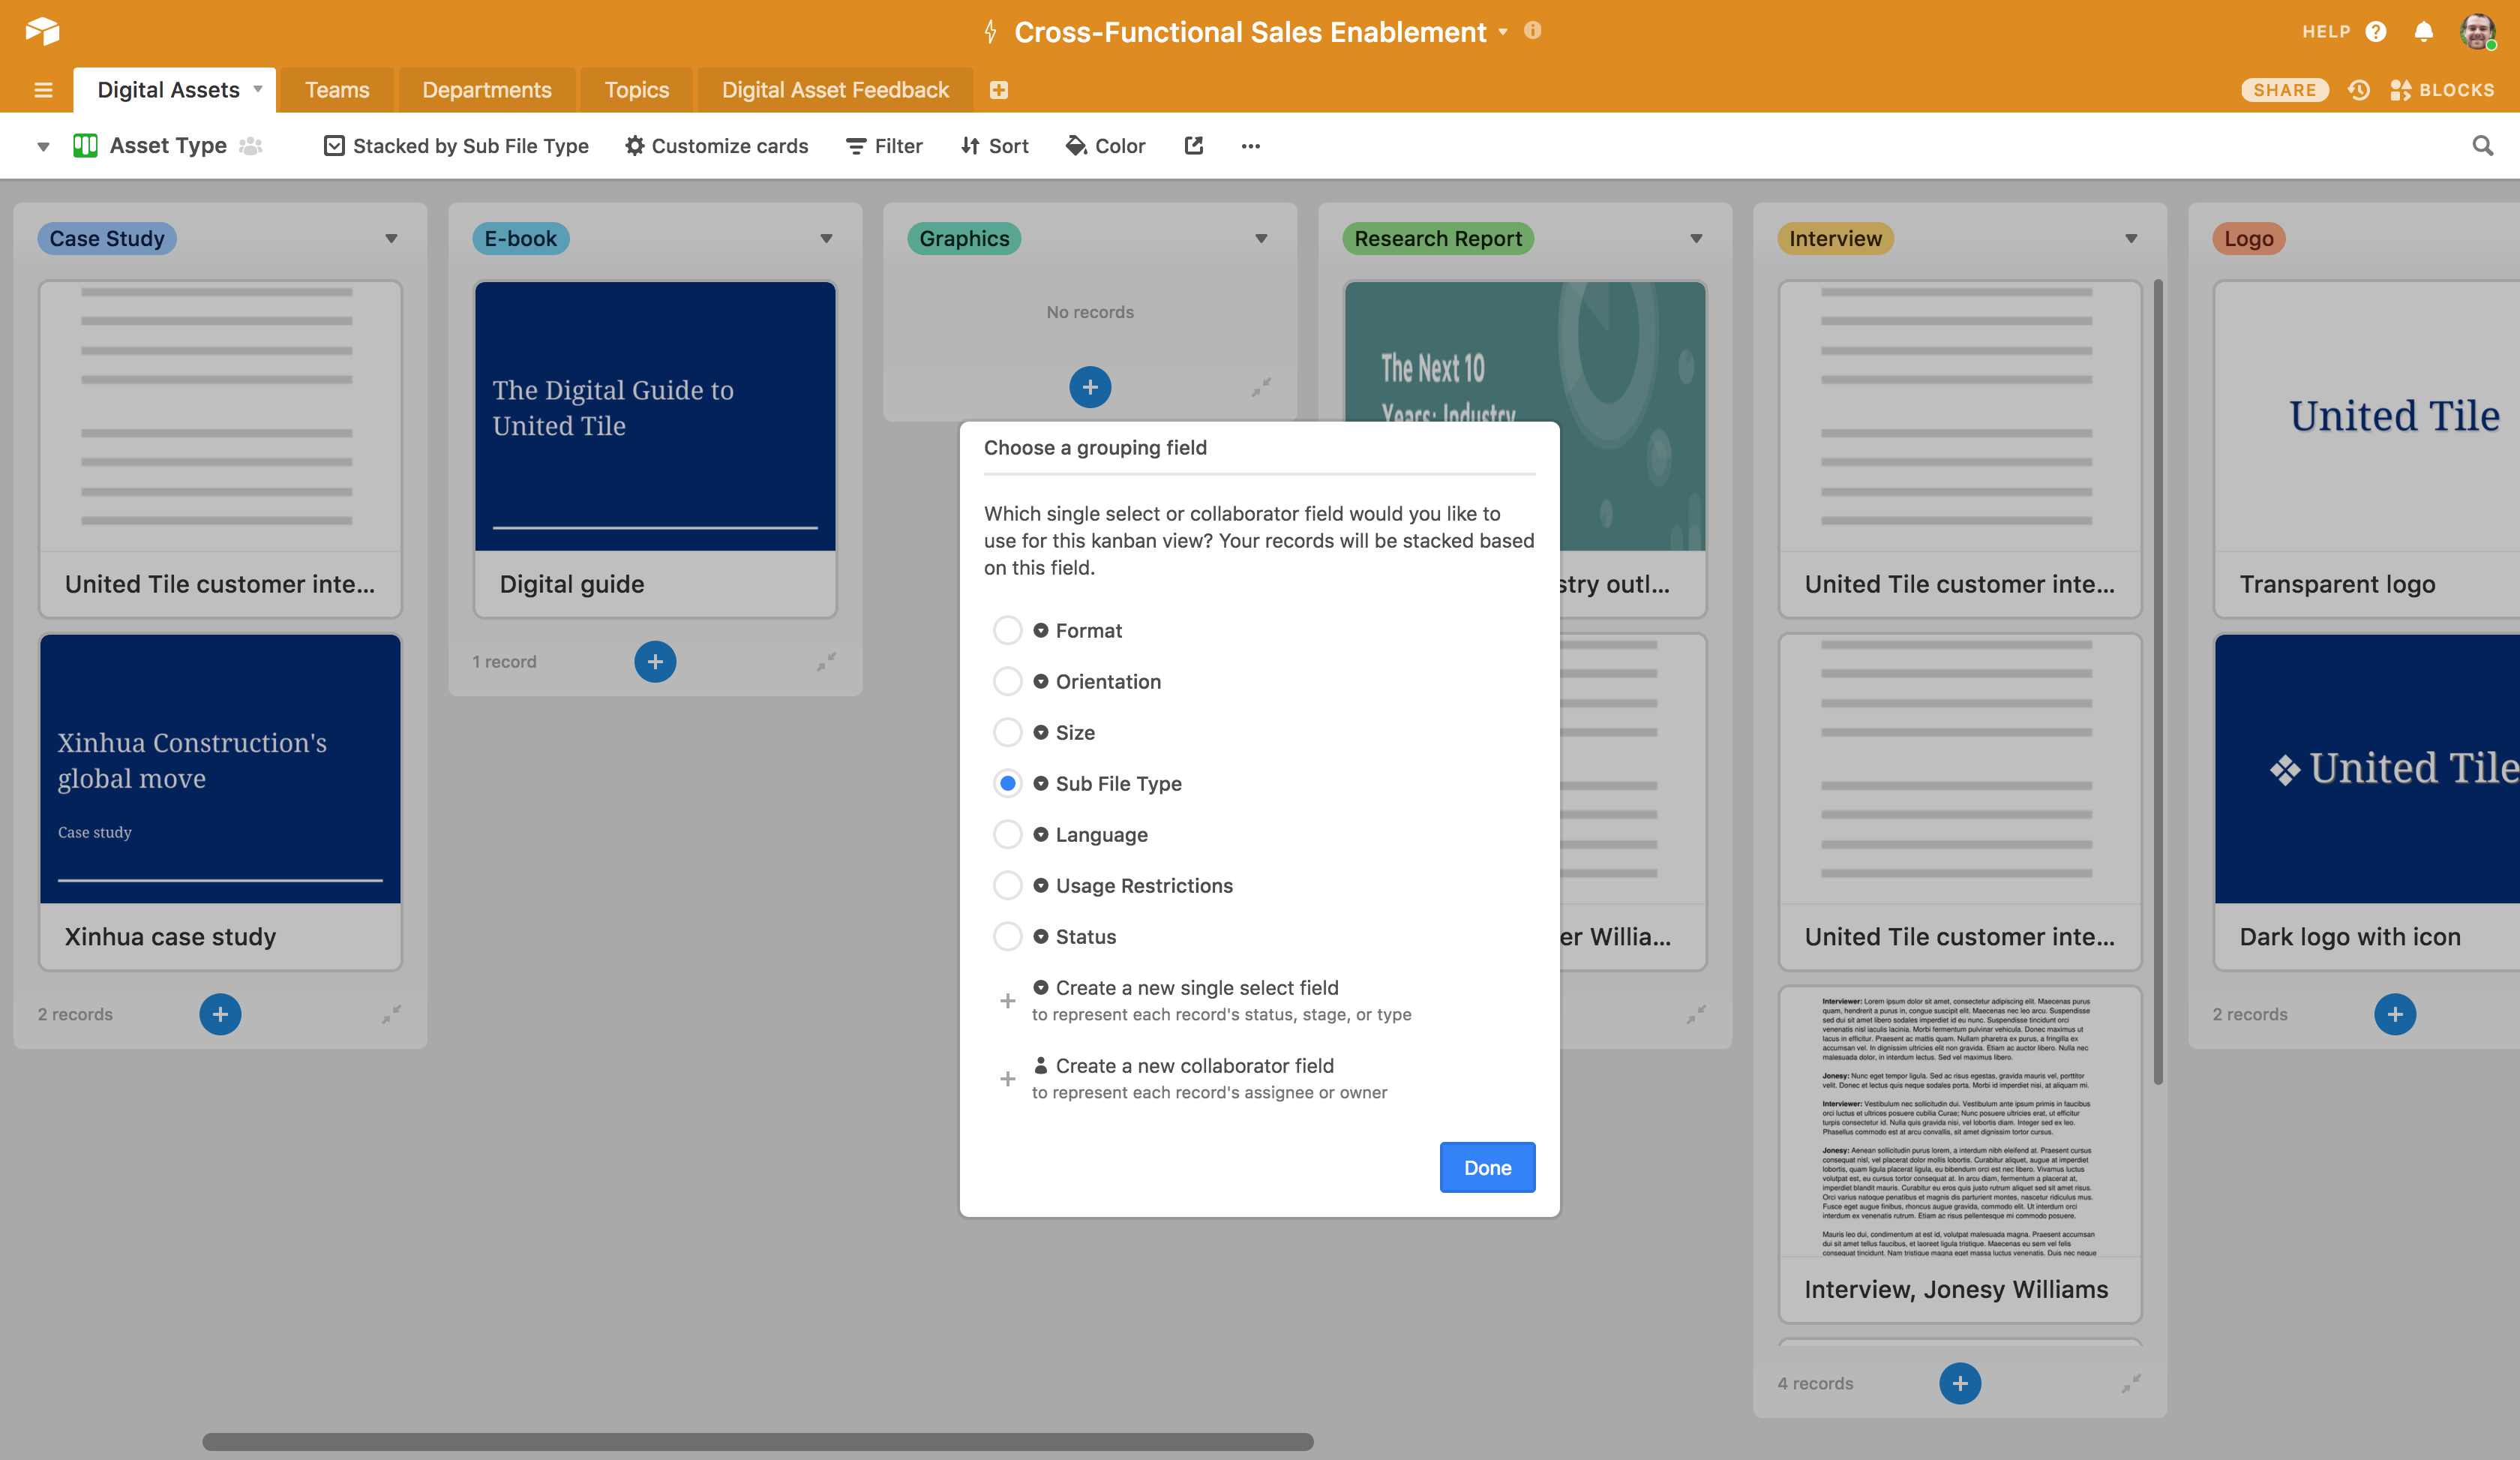Open the more options ellipsis menu

[x=1250, y=146]
